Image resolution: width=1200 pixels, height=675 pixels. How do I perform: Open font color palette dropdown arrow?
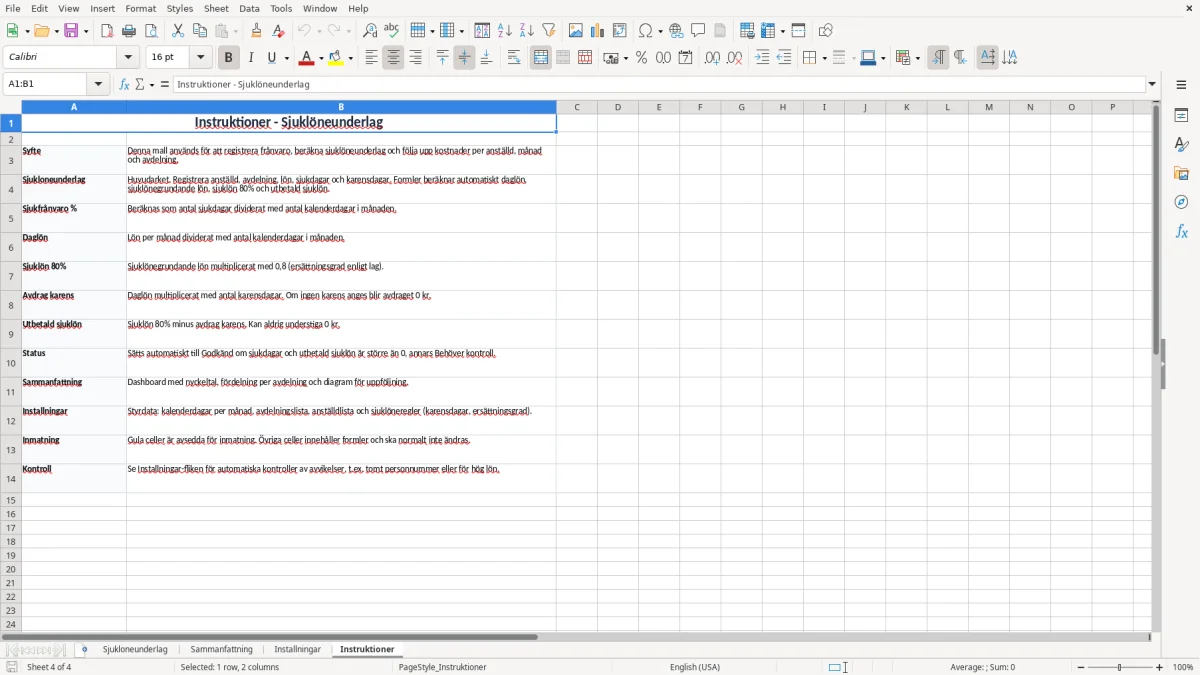320,58
